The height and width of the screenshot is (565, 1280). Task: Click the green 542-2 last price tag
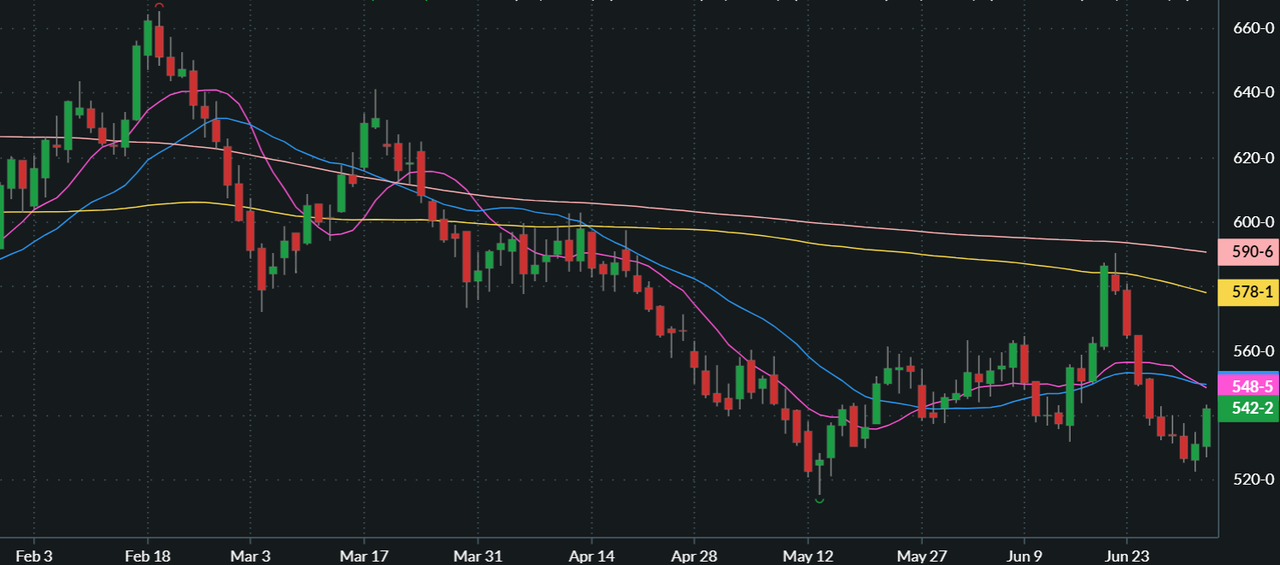coord(1250,408)
